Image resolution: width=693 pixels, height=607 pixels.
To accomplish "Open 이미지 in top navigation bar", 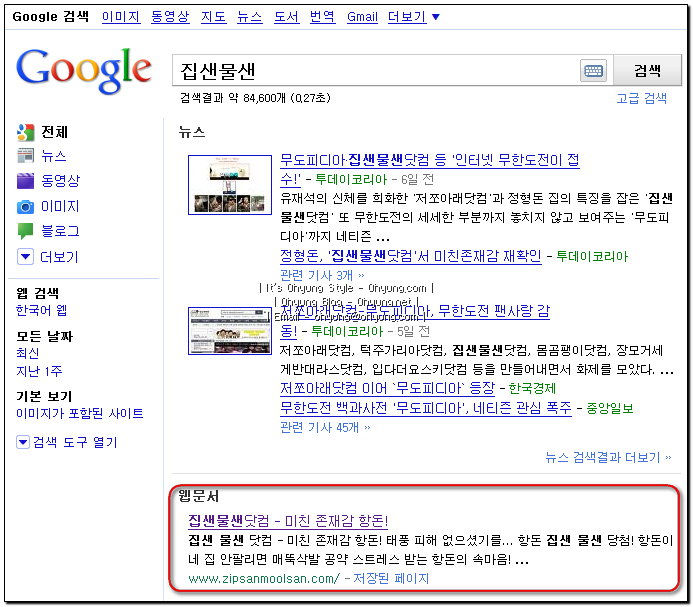I will pyautogui.click(x=121, y=16).
